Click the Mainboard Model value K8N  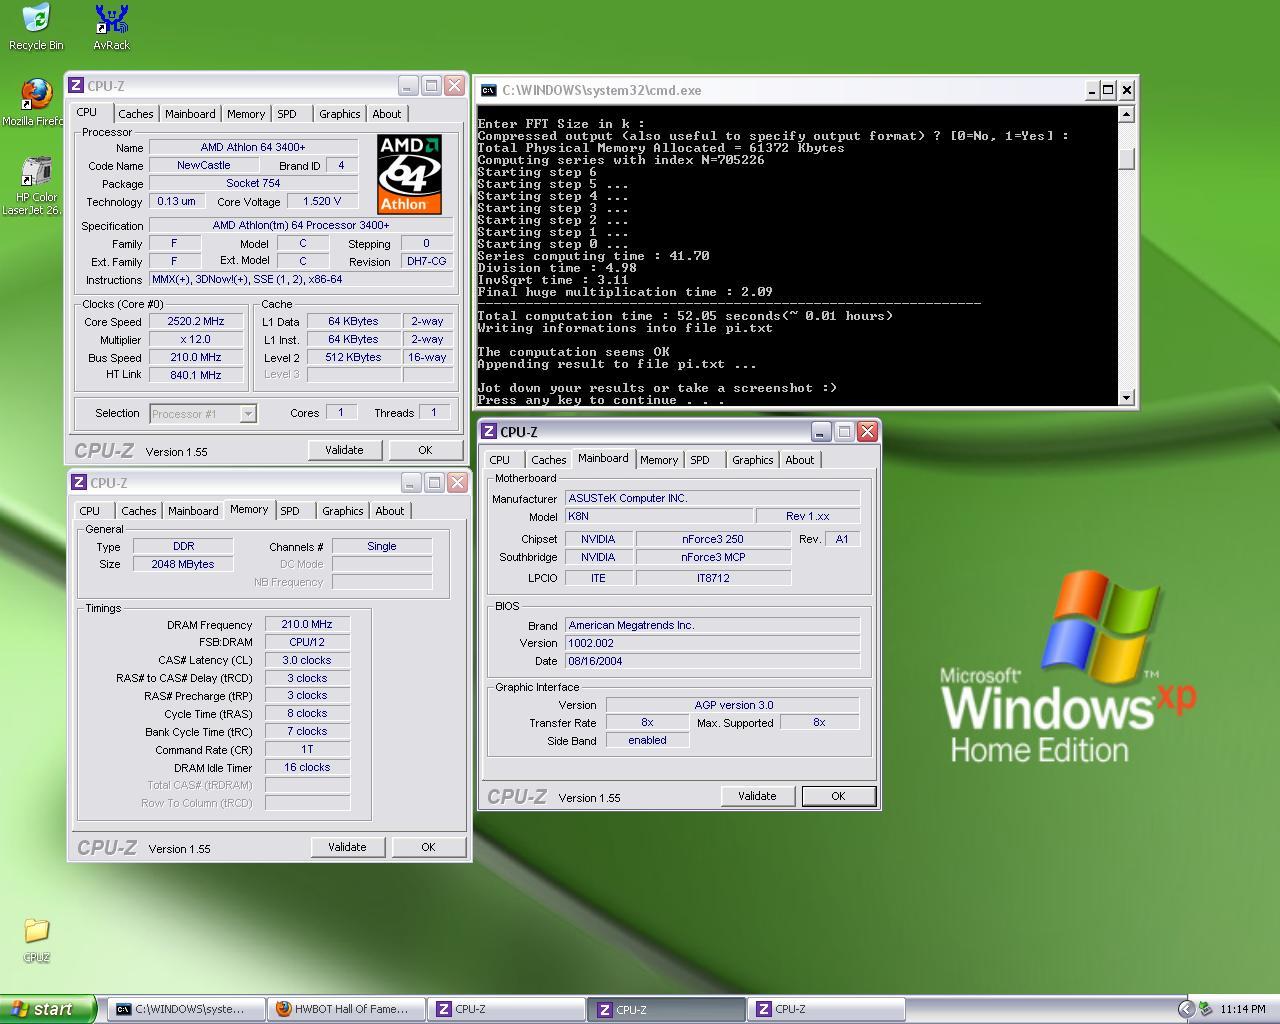[x=659, y=516]
